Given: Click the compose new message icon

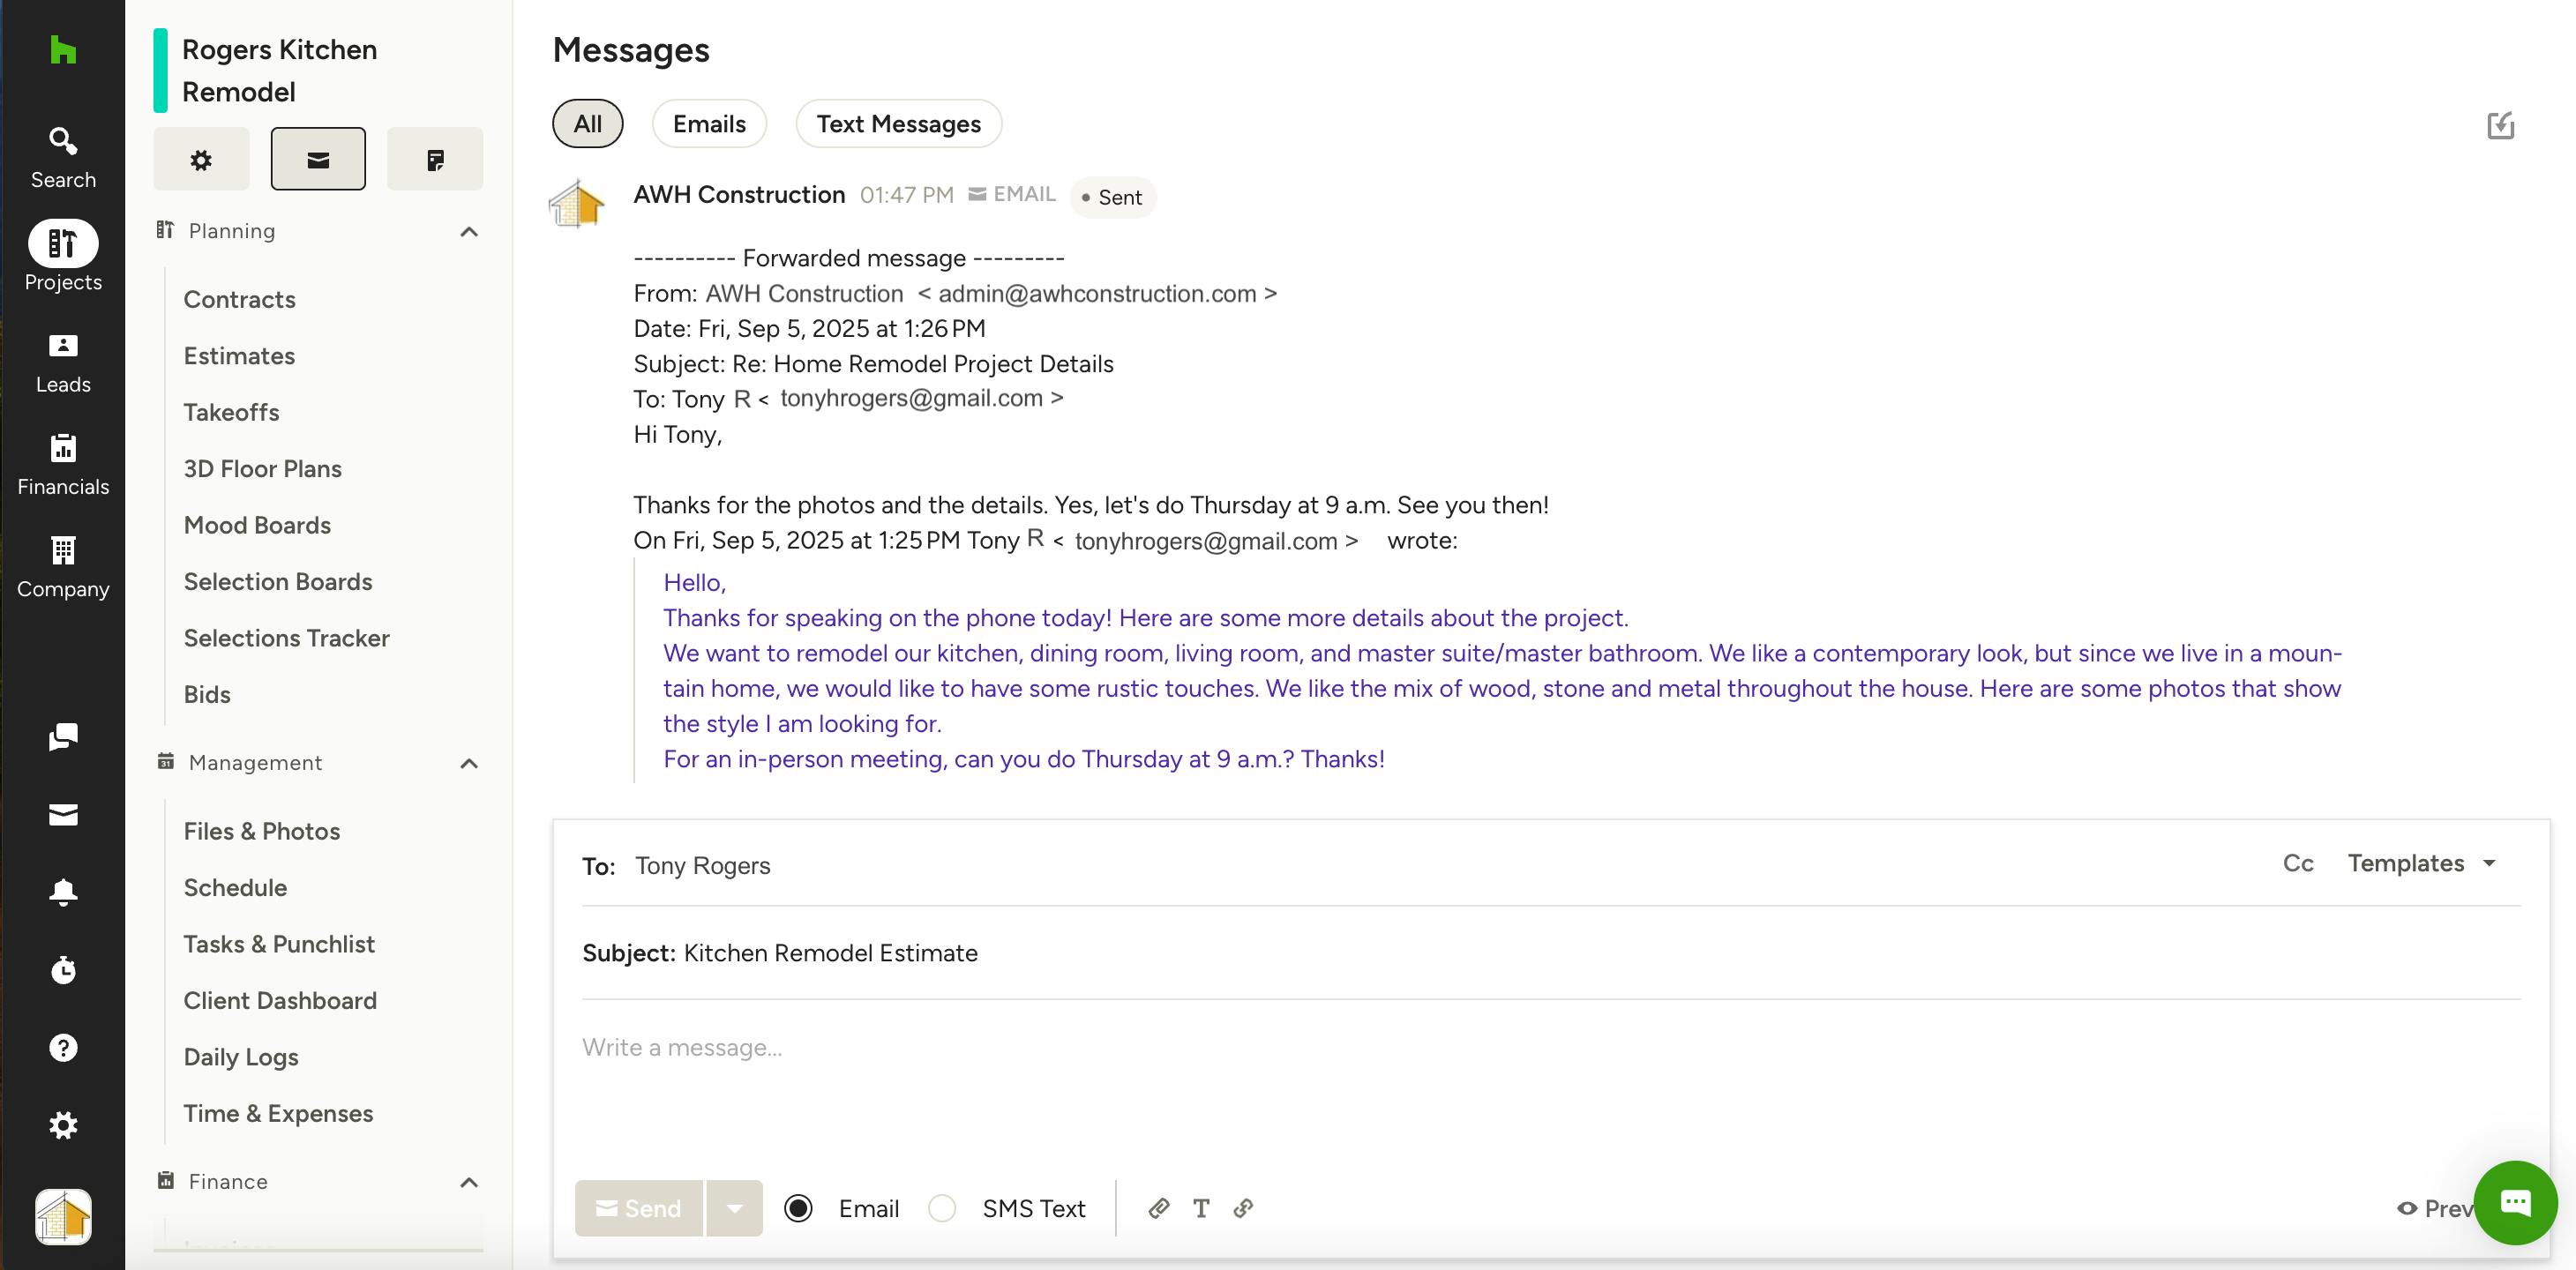Looking at the screenshot, I should coord(2500,125).
